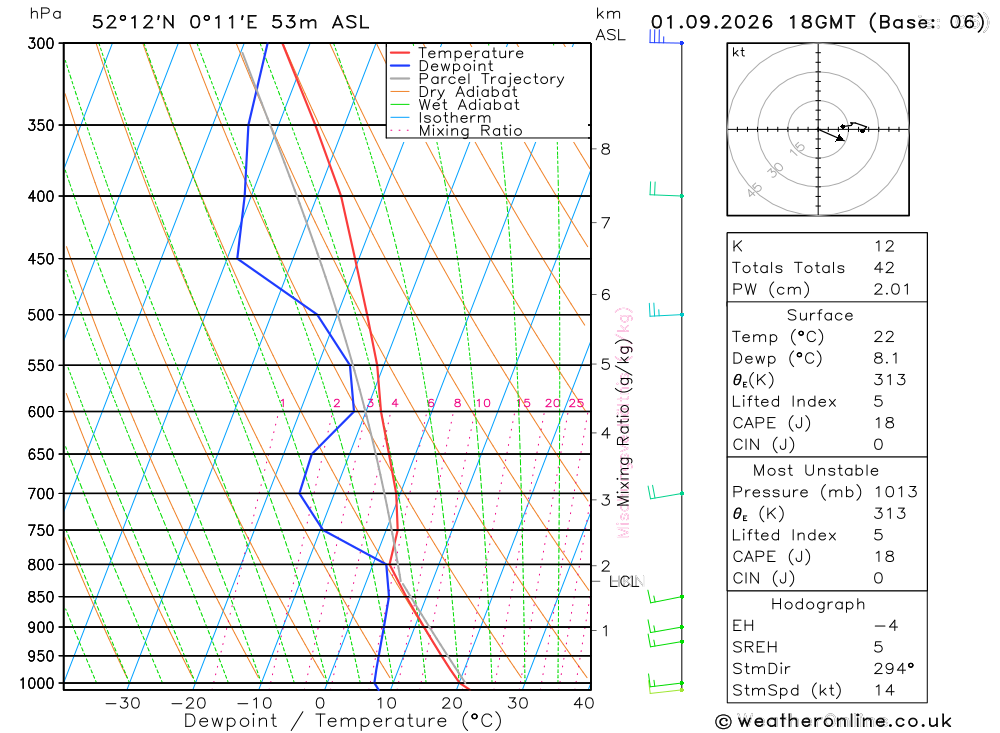Click the wind barb at 700 hPa
The width and height of the screenshot is (1000, 733).
click(x=666, y=492)
